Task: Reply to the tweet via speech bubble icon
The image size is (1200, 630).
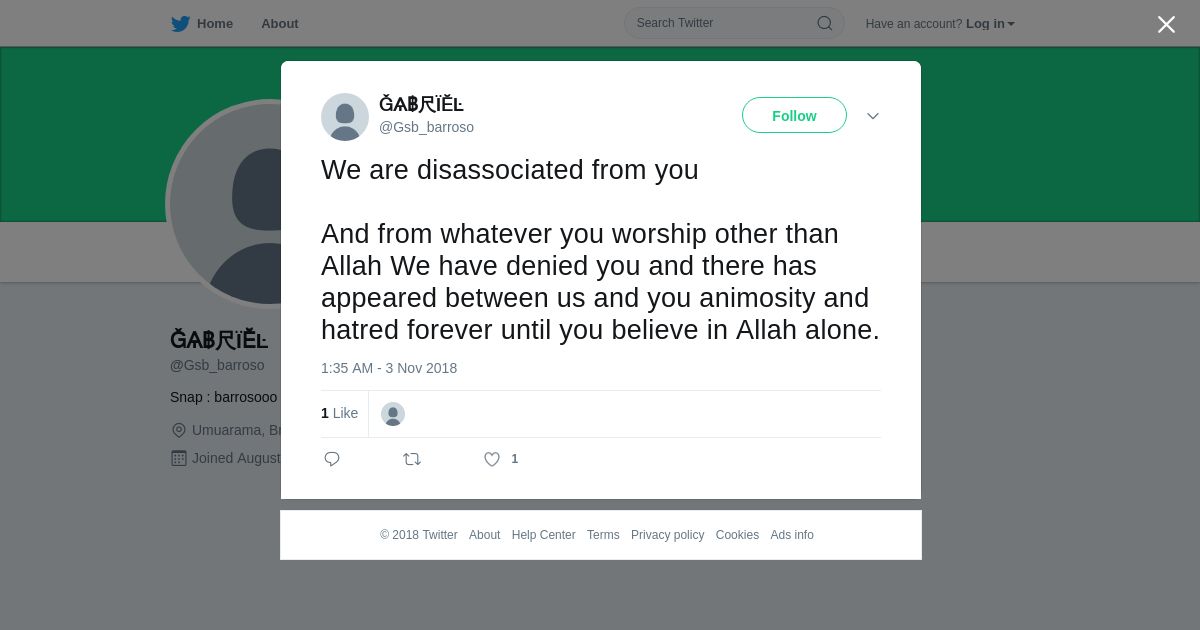Action: tap(332, 459)
